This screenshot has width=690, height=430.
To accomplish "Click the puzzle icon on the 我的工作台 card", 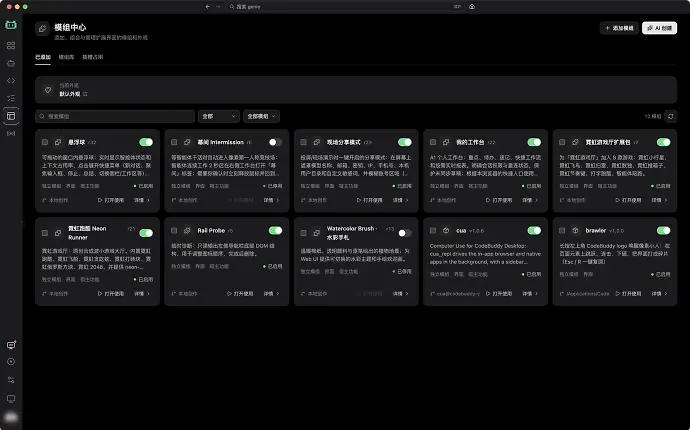I will pyautogui.click(x=446, y=142).
